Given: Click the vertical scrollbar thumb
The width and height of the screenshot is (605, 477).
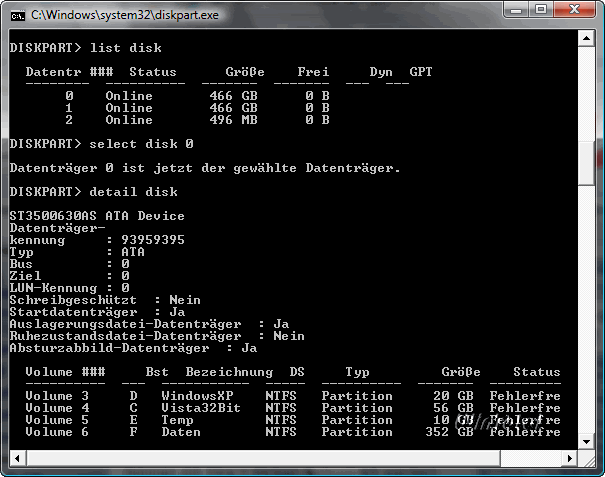Looking at the screenshot, I should click(586, 164).
